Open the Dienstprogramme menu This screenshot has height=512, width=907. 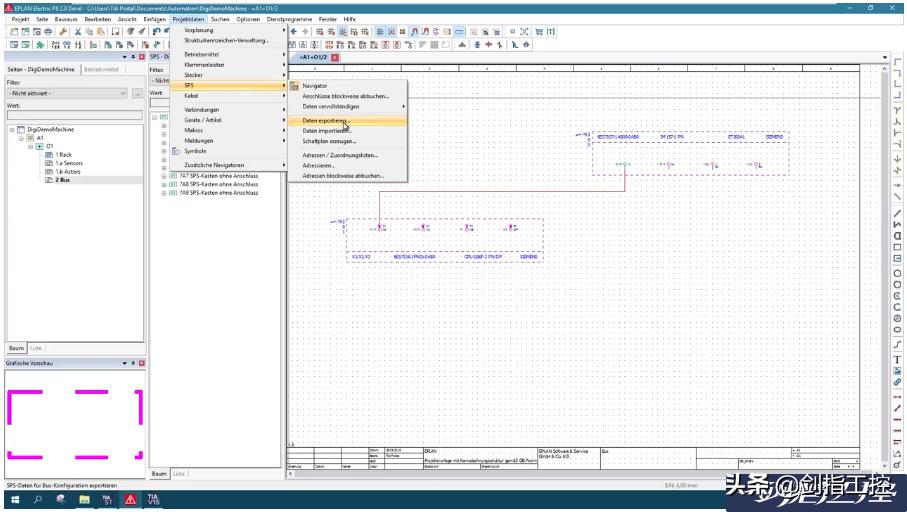(x=289, y=19)
